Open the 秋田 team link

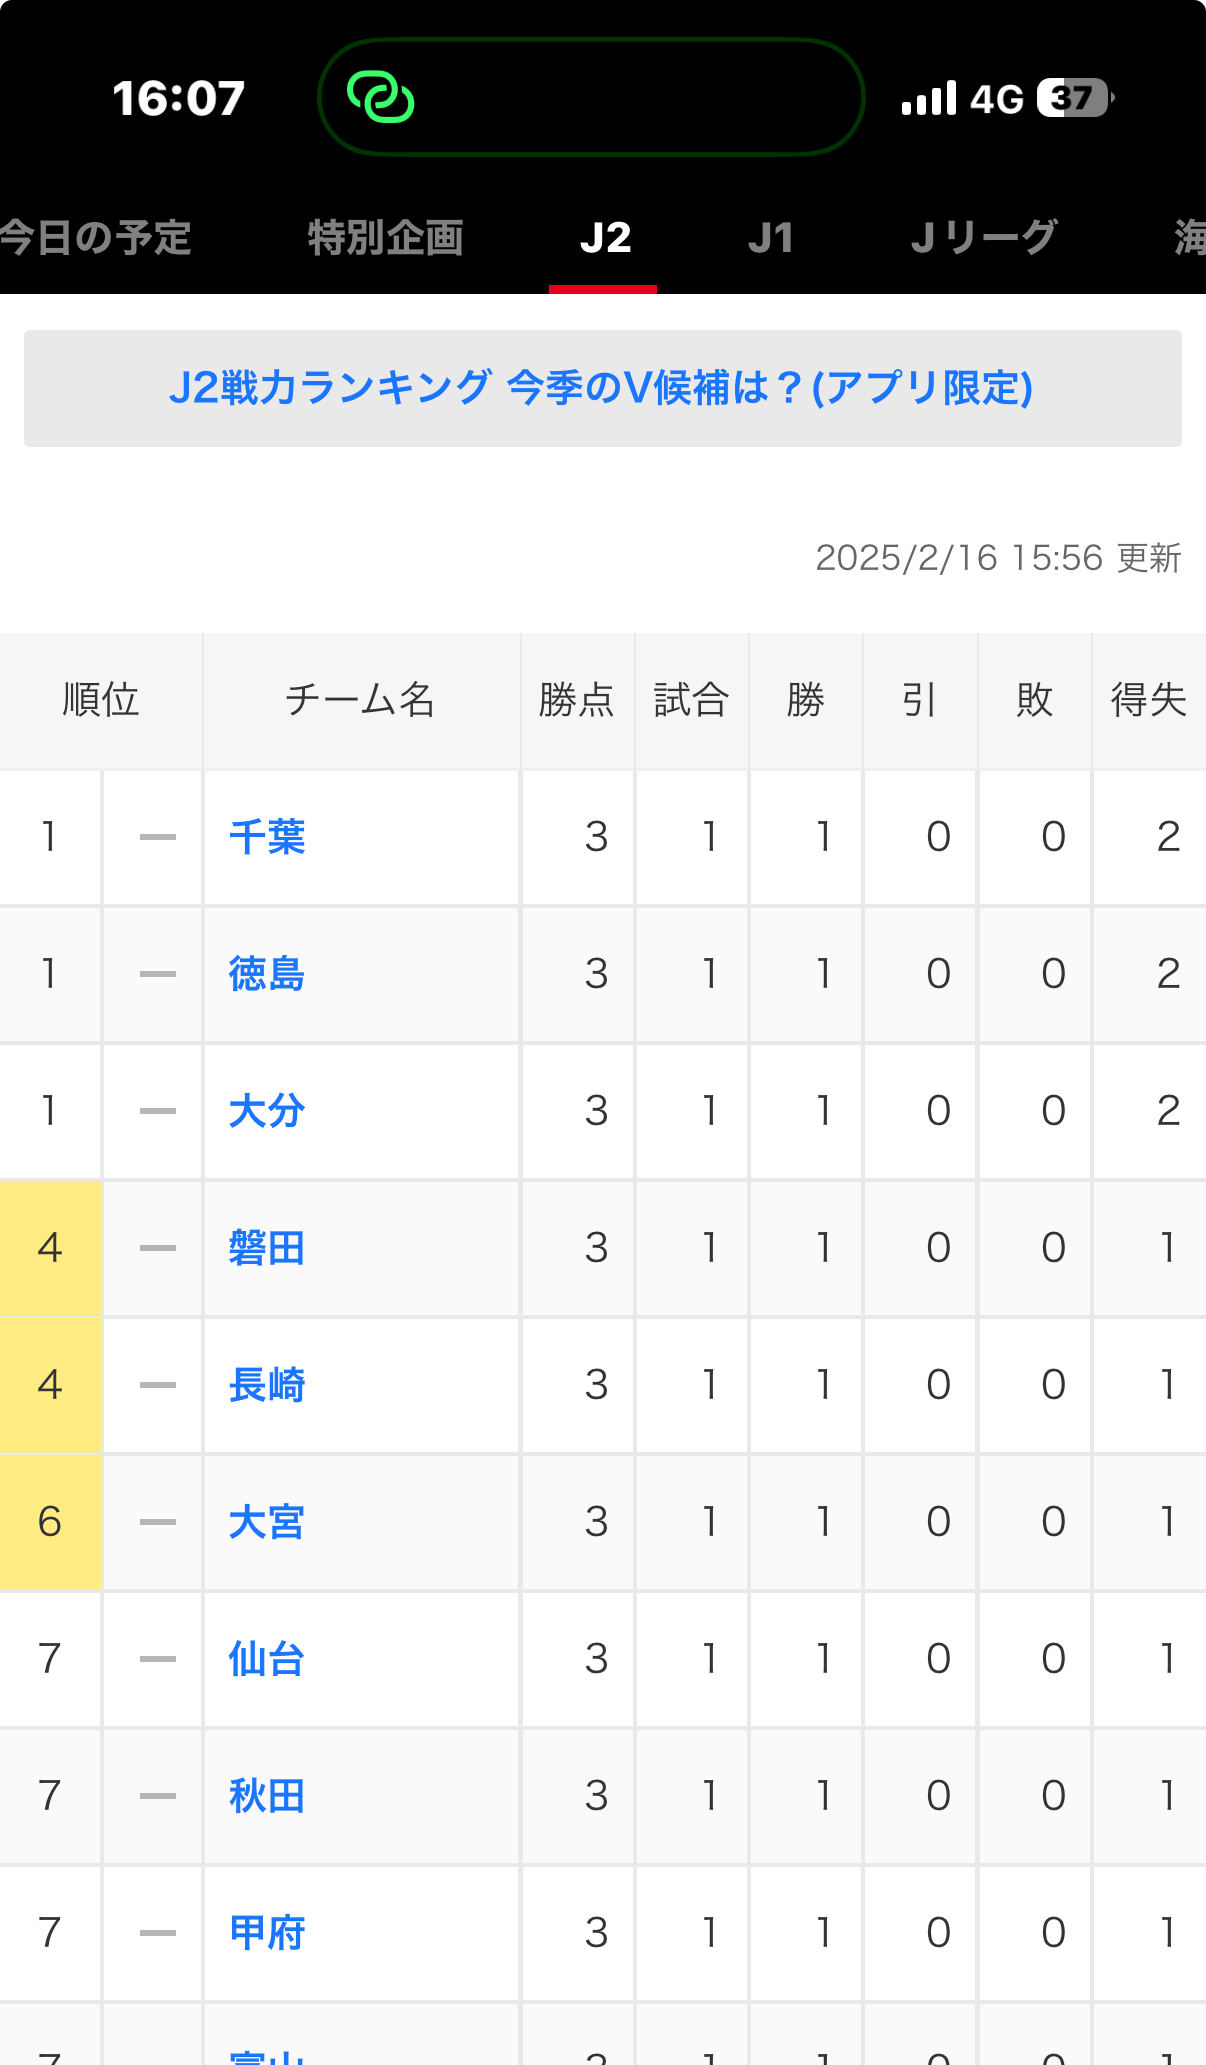click(267, 1796)
